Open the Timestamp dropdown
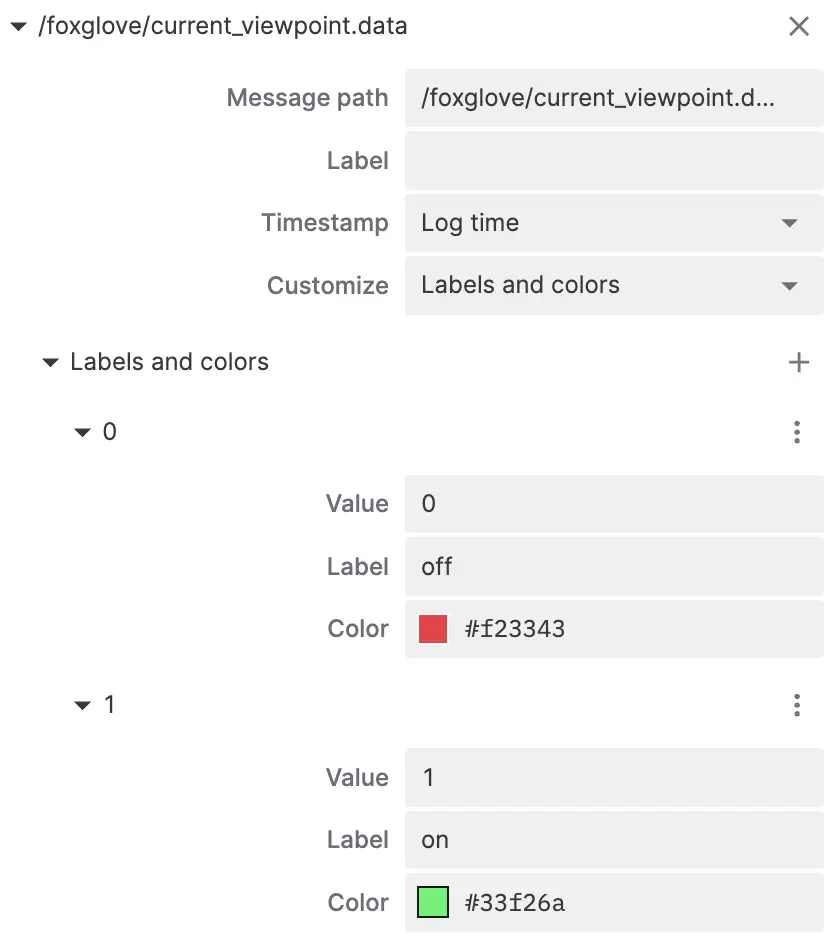The image size is (829, 938). 613,223
